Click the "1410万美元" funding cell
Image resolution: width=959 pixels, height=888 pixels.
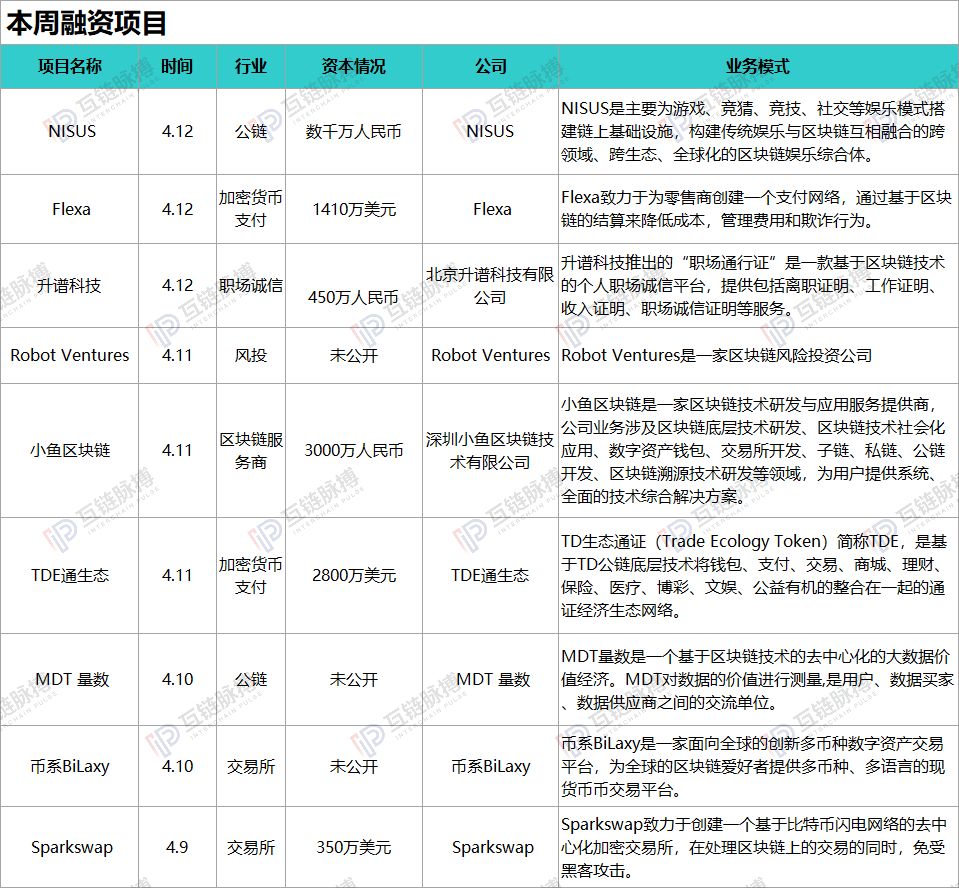pyautogui.click(x=354, y=209)
